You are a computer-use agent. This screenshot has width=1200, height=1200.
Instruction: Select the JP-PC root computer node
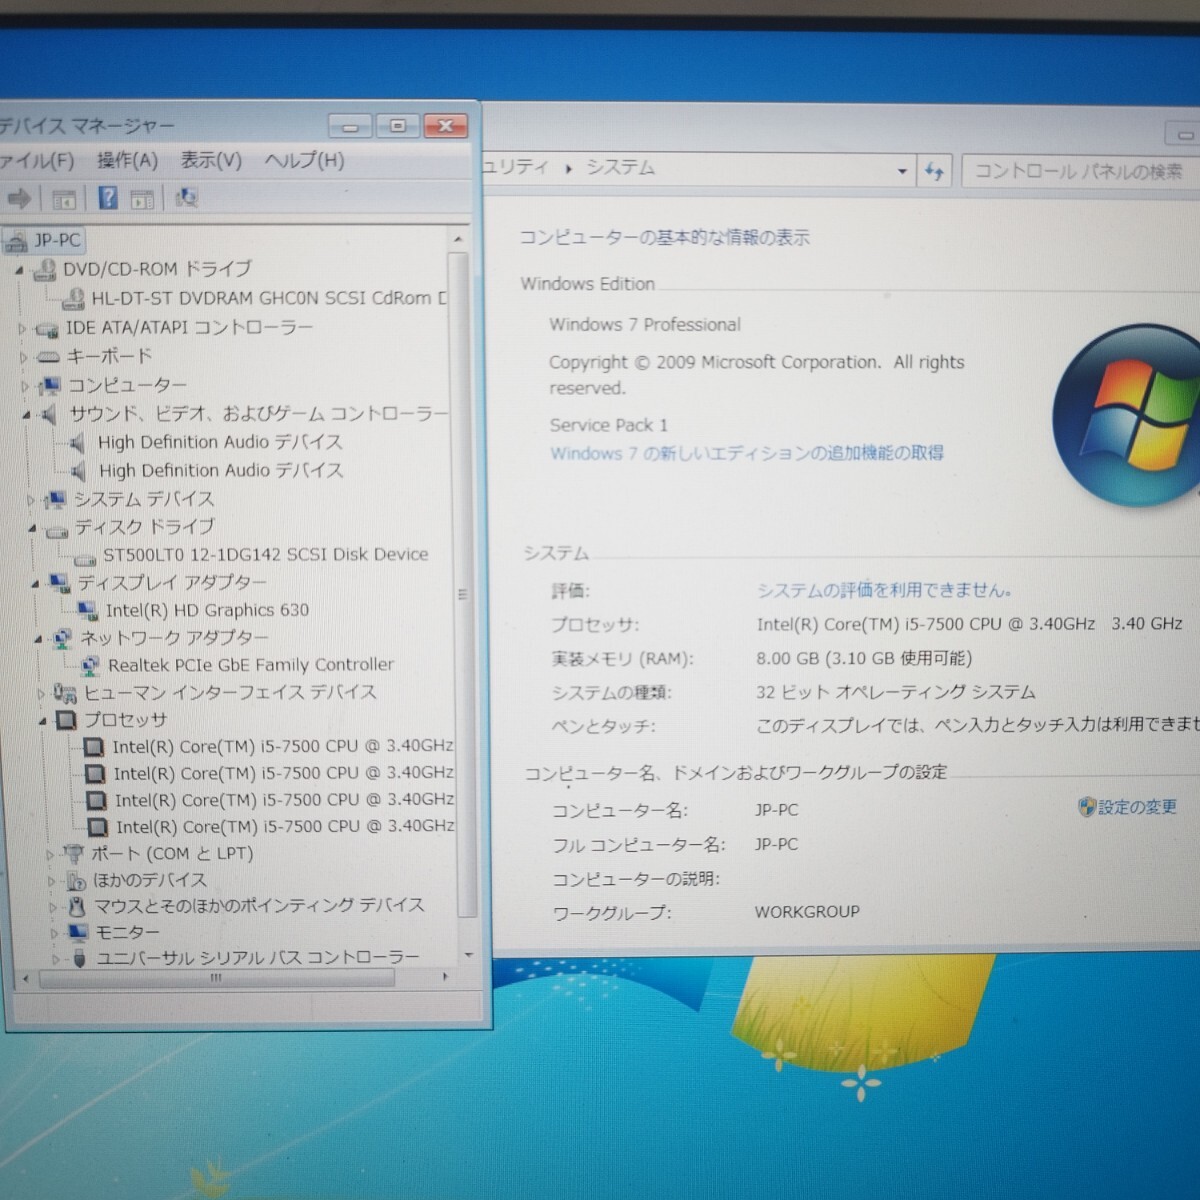[x=57, y=240]
